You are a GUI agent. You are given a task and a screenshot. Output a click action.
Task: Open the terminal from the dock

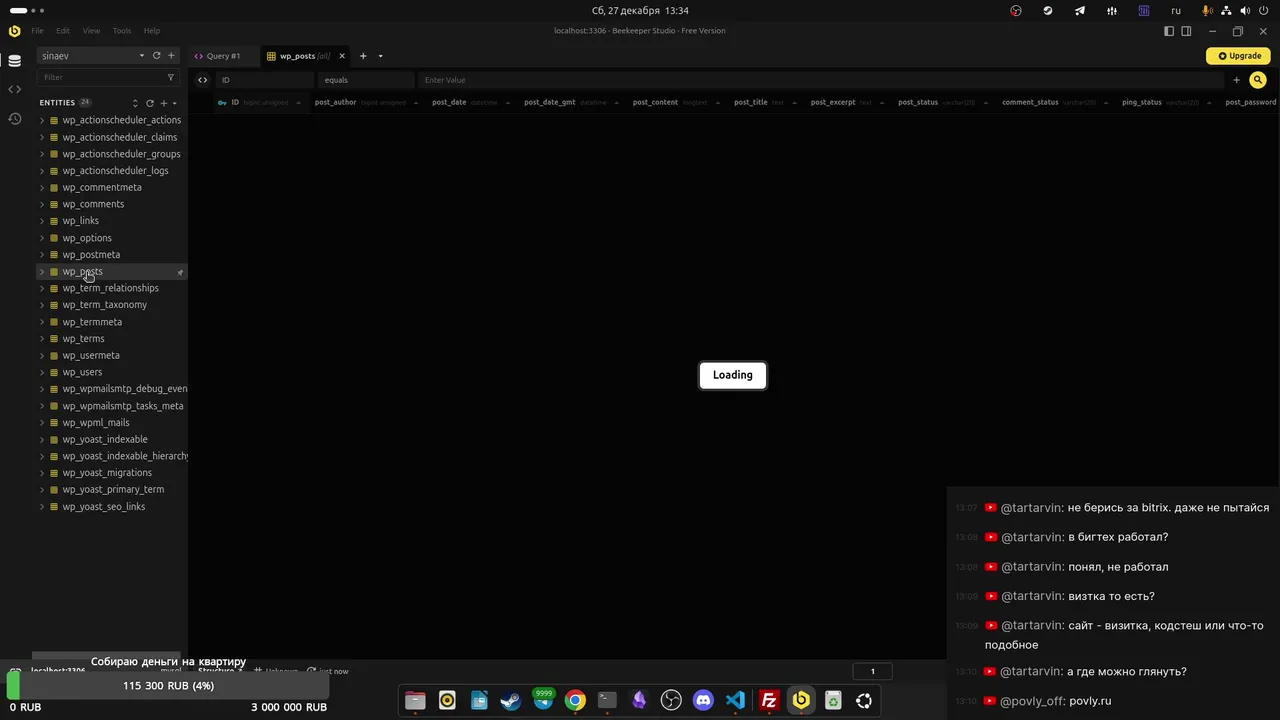tap(607, 701)
